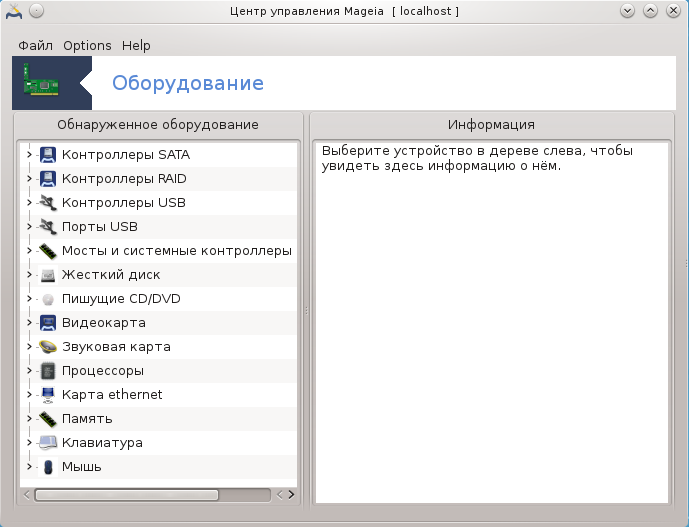The height and width of the screenshot is (527, 689).
Task: Click the hardware card banner icon
Action: coord(41,80)
